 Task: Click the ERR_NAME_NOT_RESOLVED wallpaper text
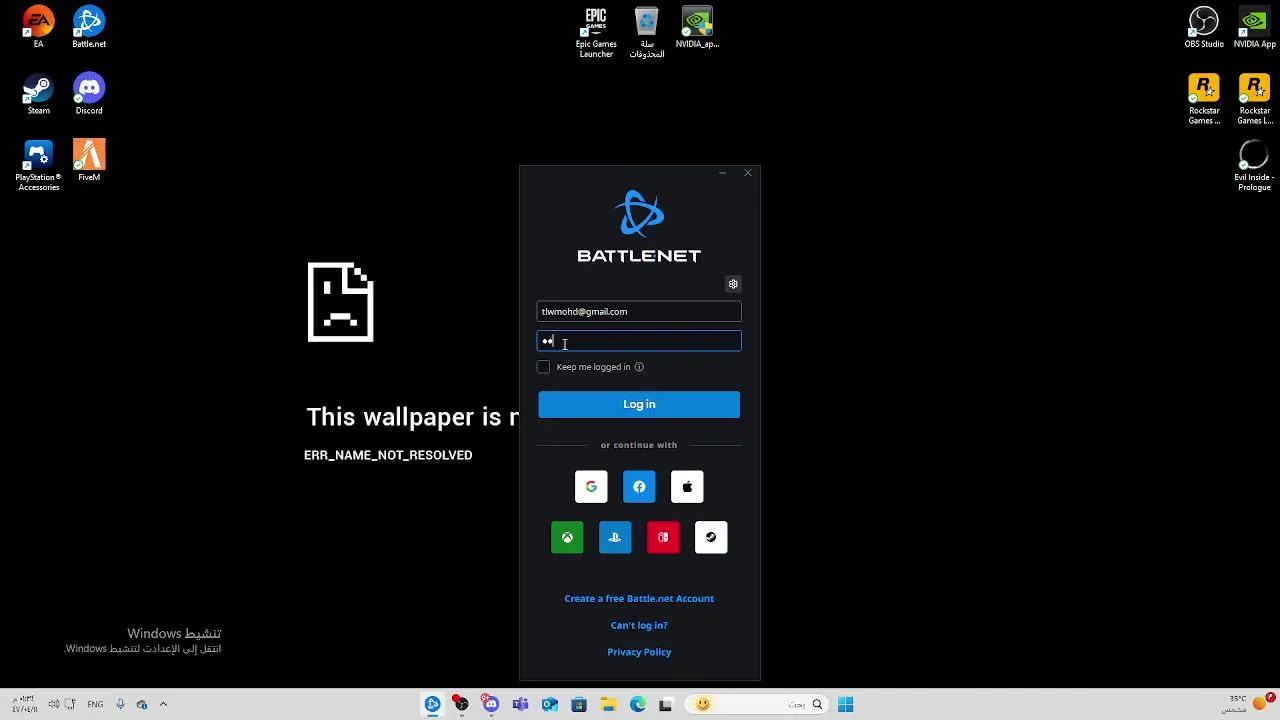point(388,455)
